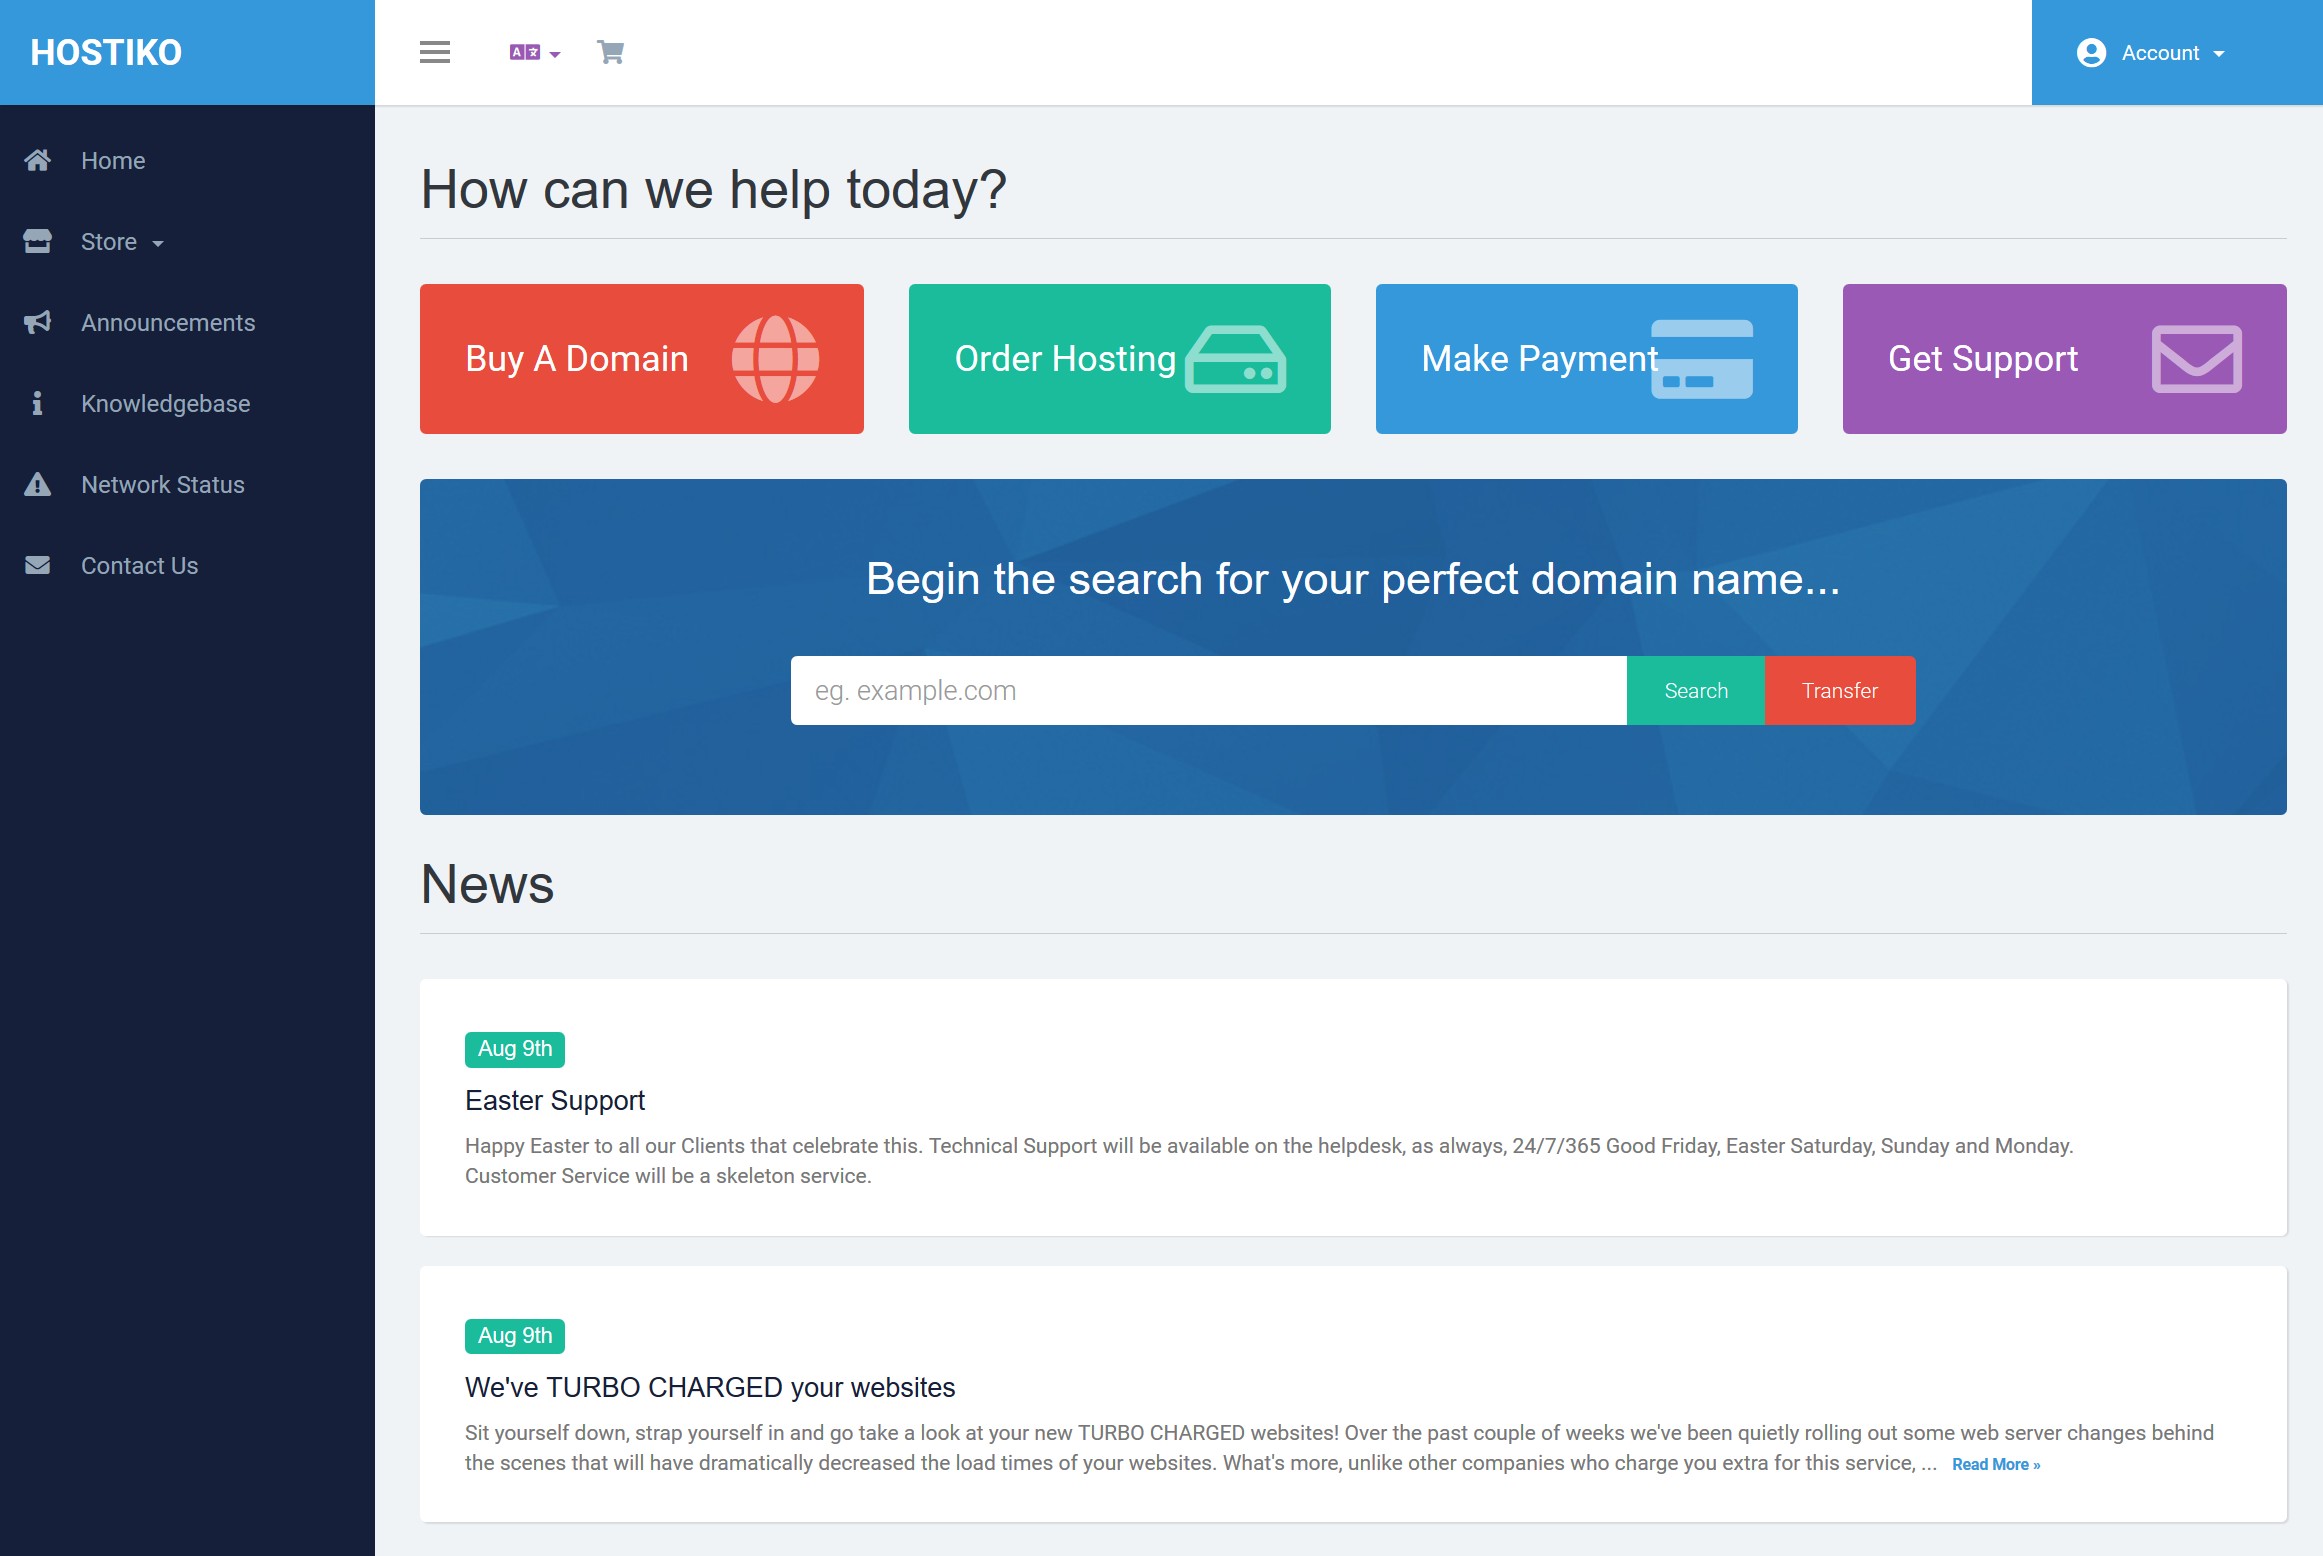Expand the Account dropdown menu
The height and width of the screenshot is (1556, 2323).
pyautogui.click(x=2150, y=52)
